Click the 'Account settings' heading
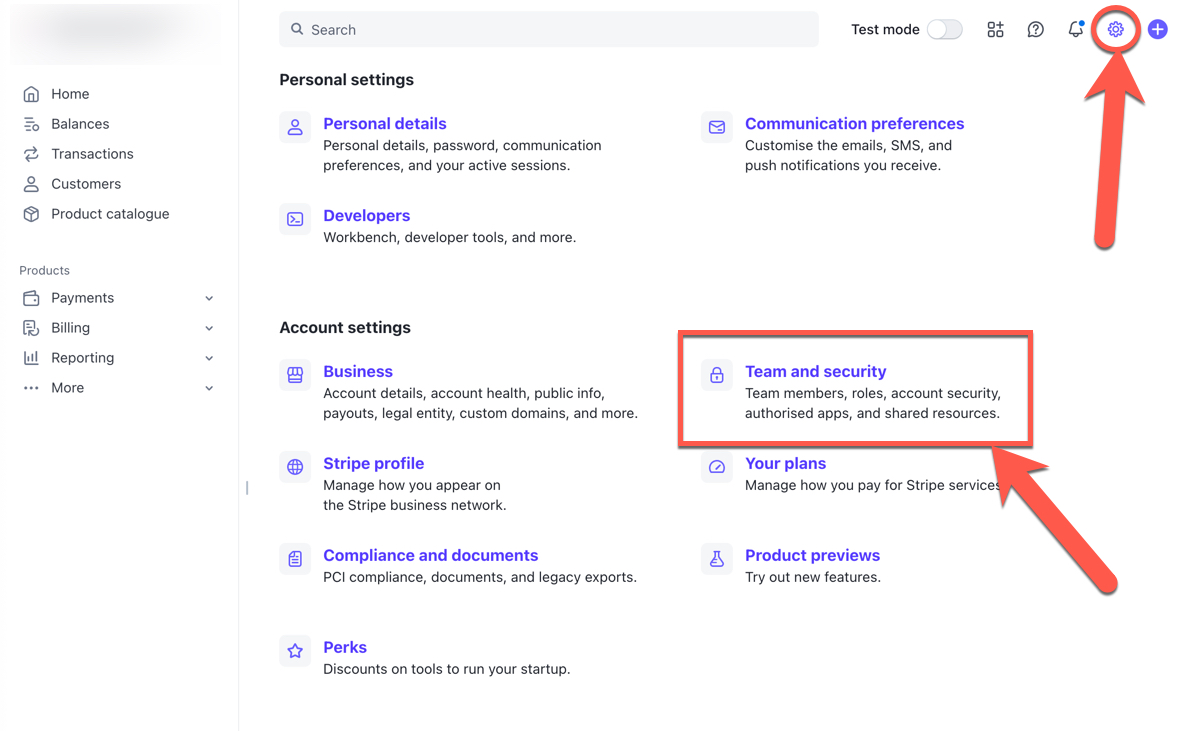The width and height of the screenshot is (1188, 731). 345,328
